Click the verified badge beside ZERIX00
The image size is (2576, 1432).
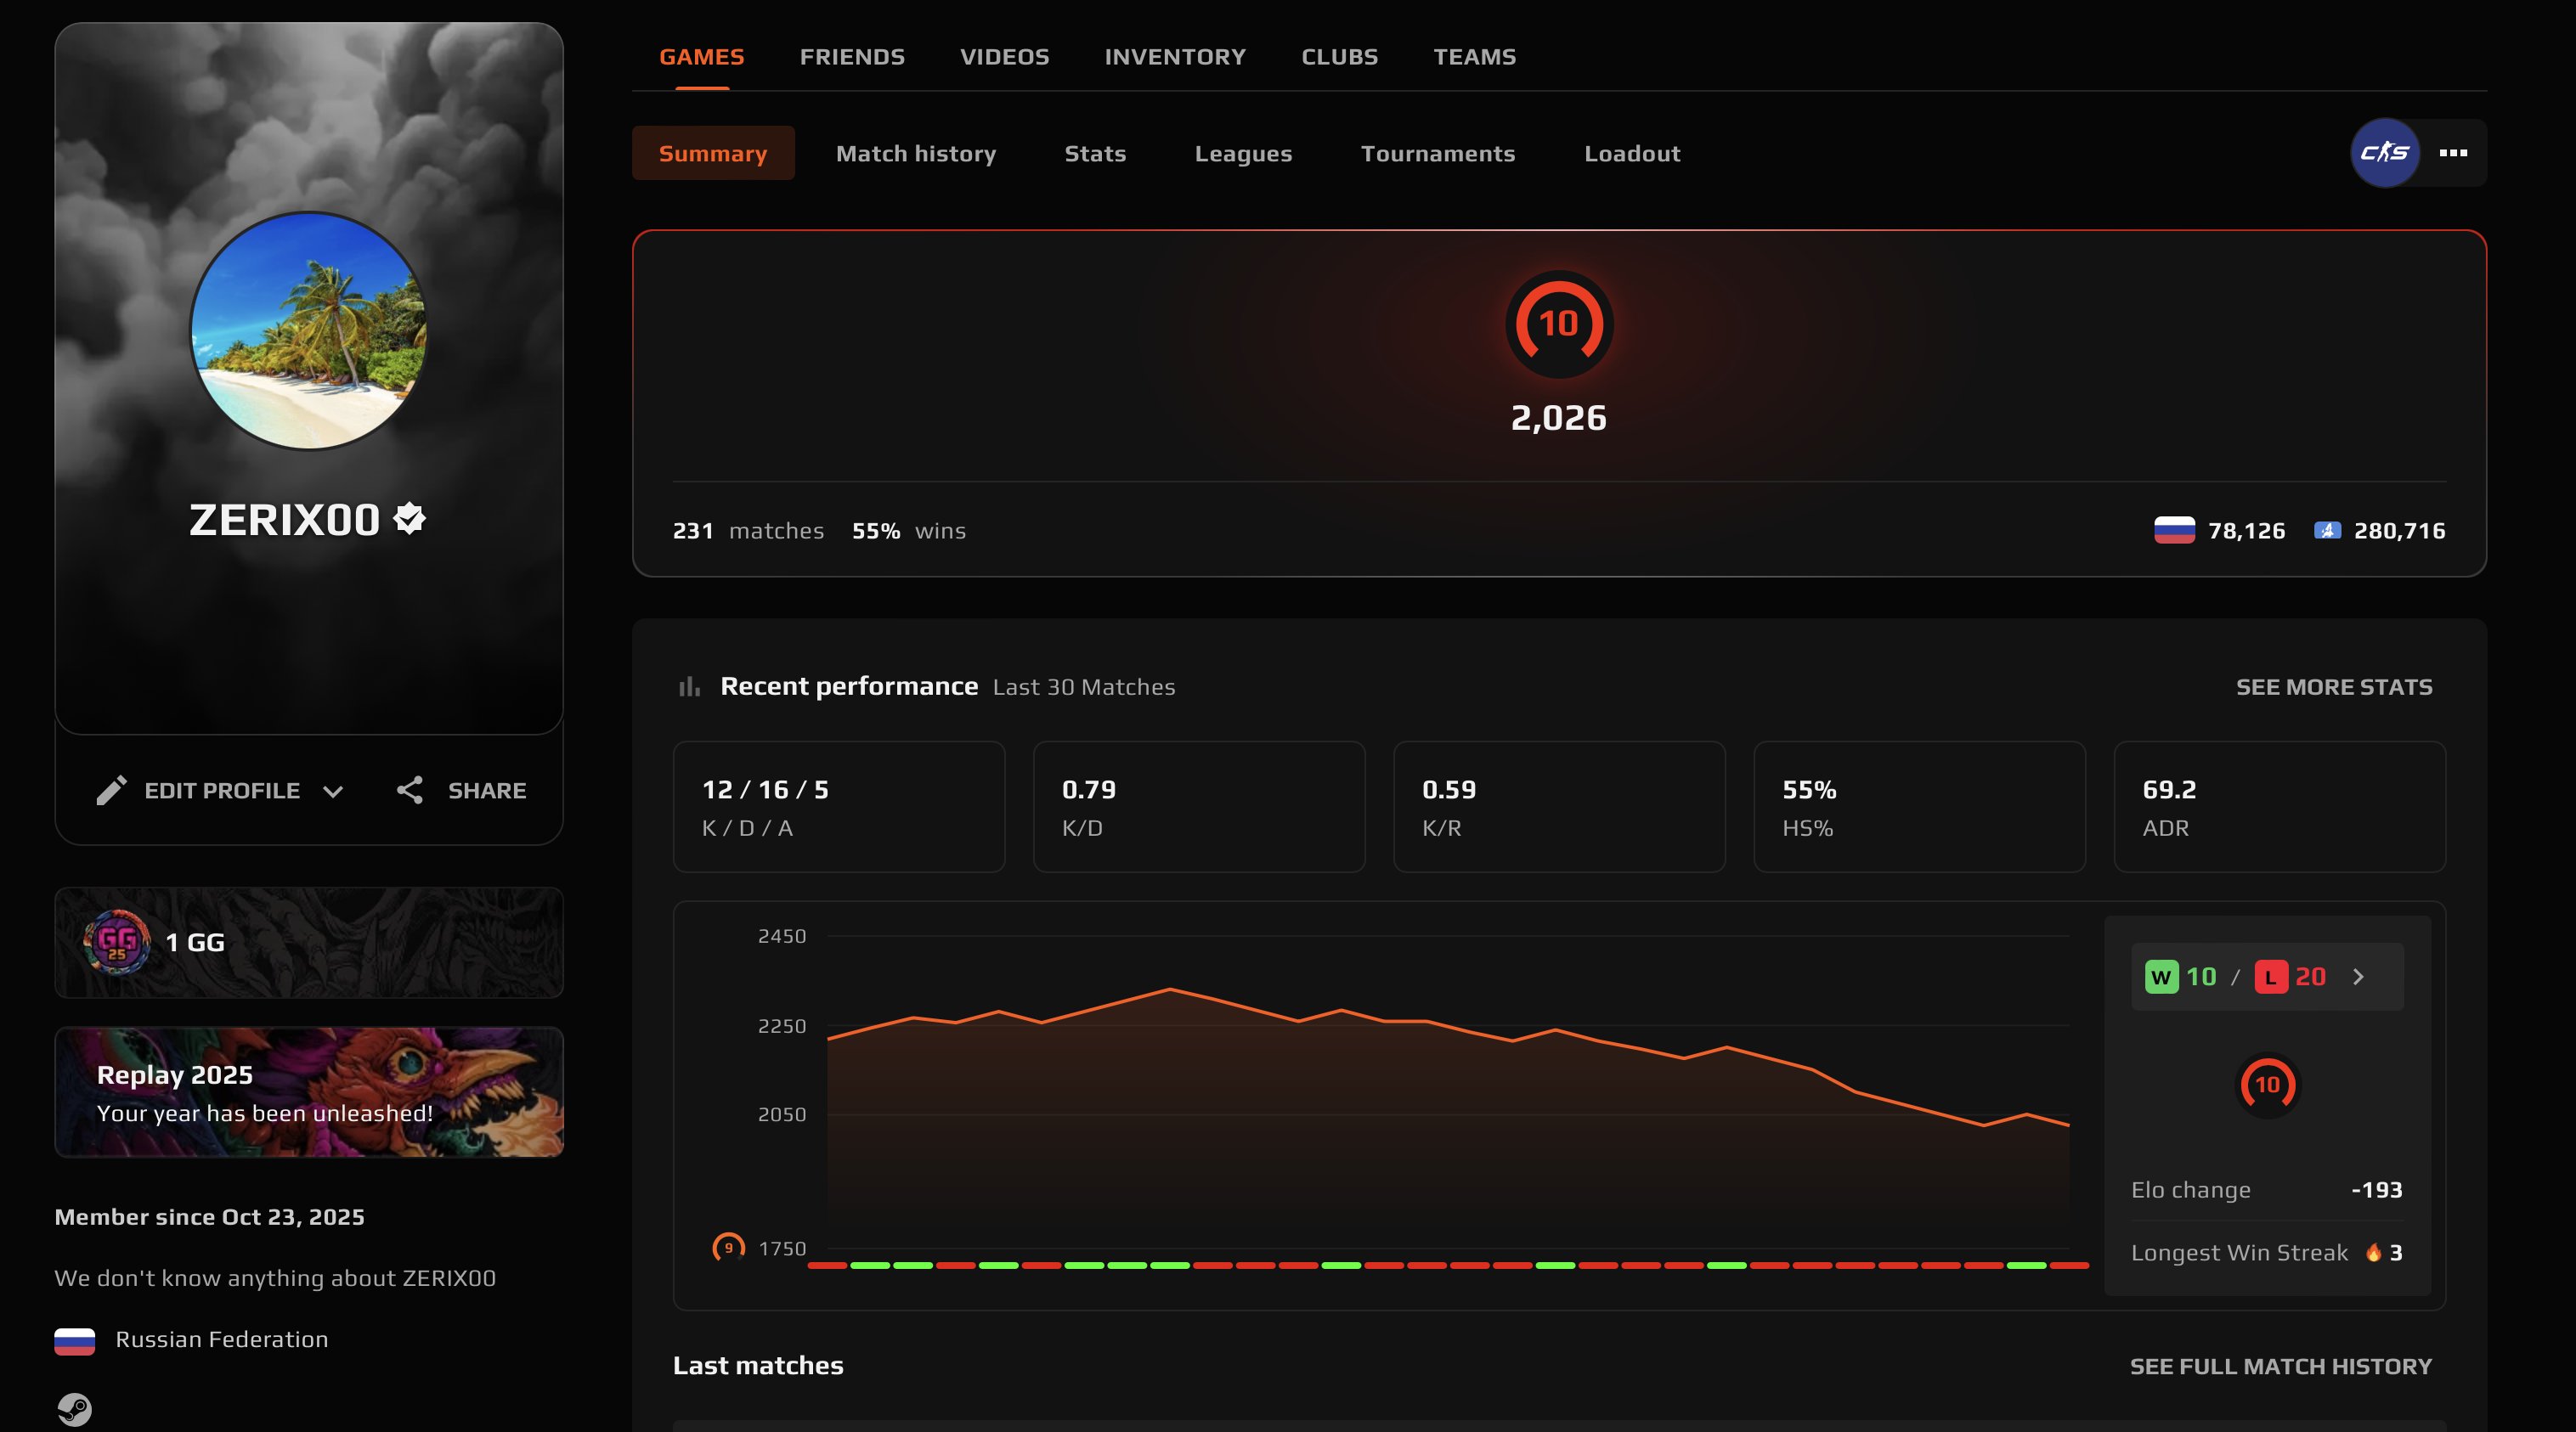410,519
